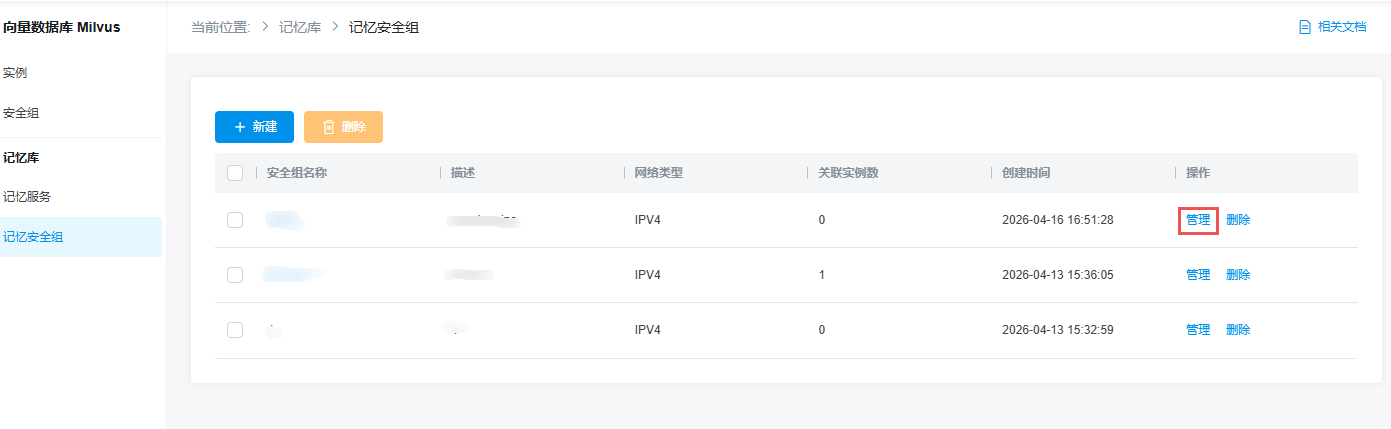Check the third security group row checkbox
This screenshot has width=1391, height=429.
[235, 330]
